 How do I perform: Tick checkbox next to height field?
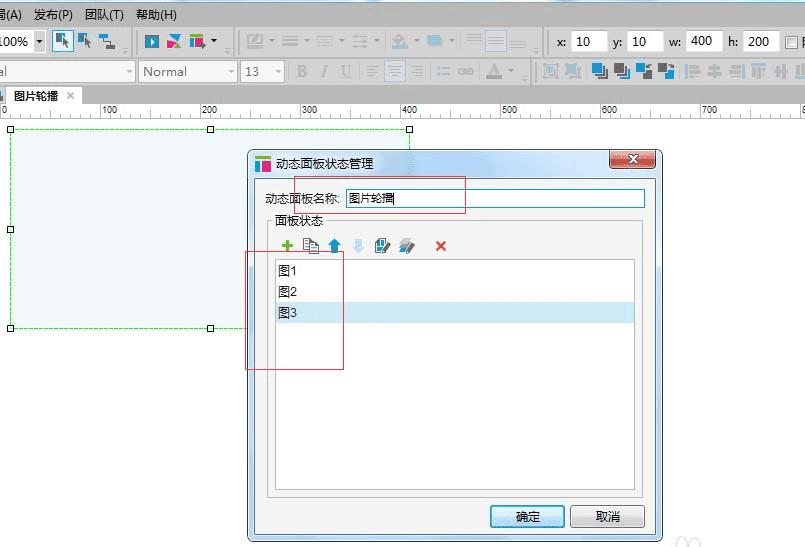(792, 42)
